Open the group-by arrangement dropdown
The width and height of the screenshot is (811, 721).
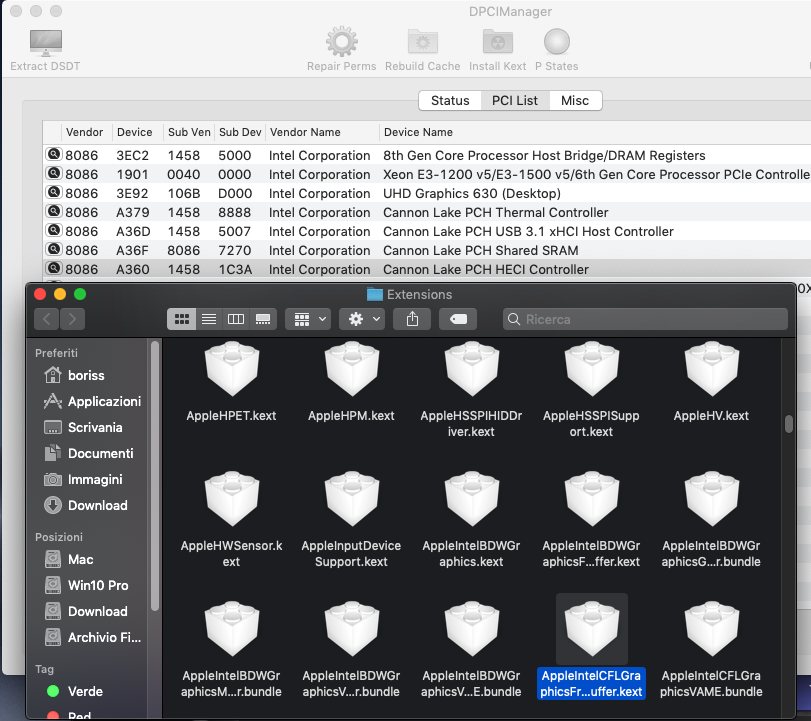coord(309,319)
